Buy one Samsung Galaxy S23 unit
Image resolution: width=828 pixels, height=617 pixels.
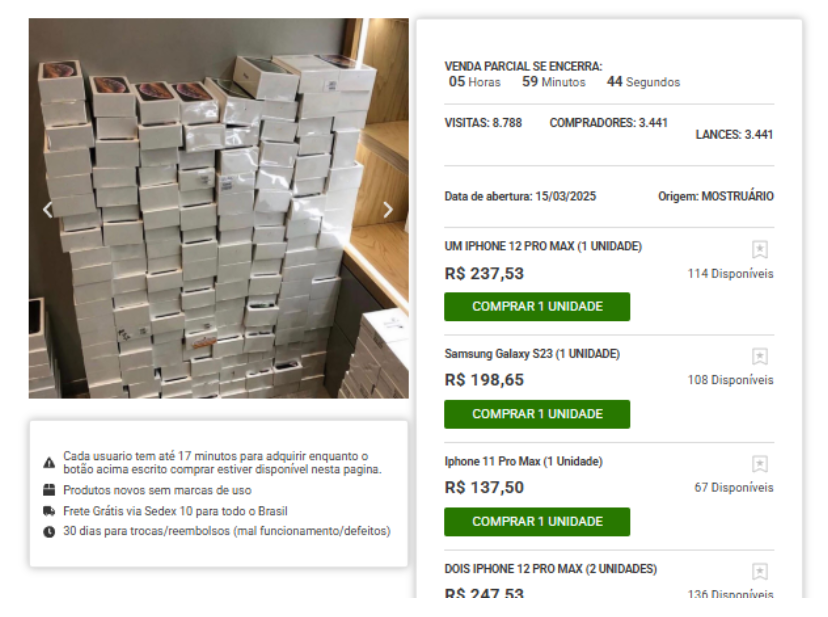pos(537,414)
